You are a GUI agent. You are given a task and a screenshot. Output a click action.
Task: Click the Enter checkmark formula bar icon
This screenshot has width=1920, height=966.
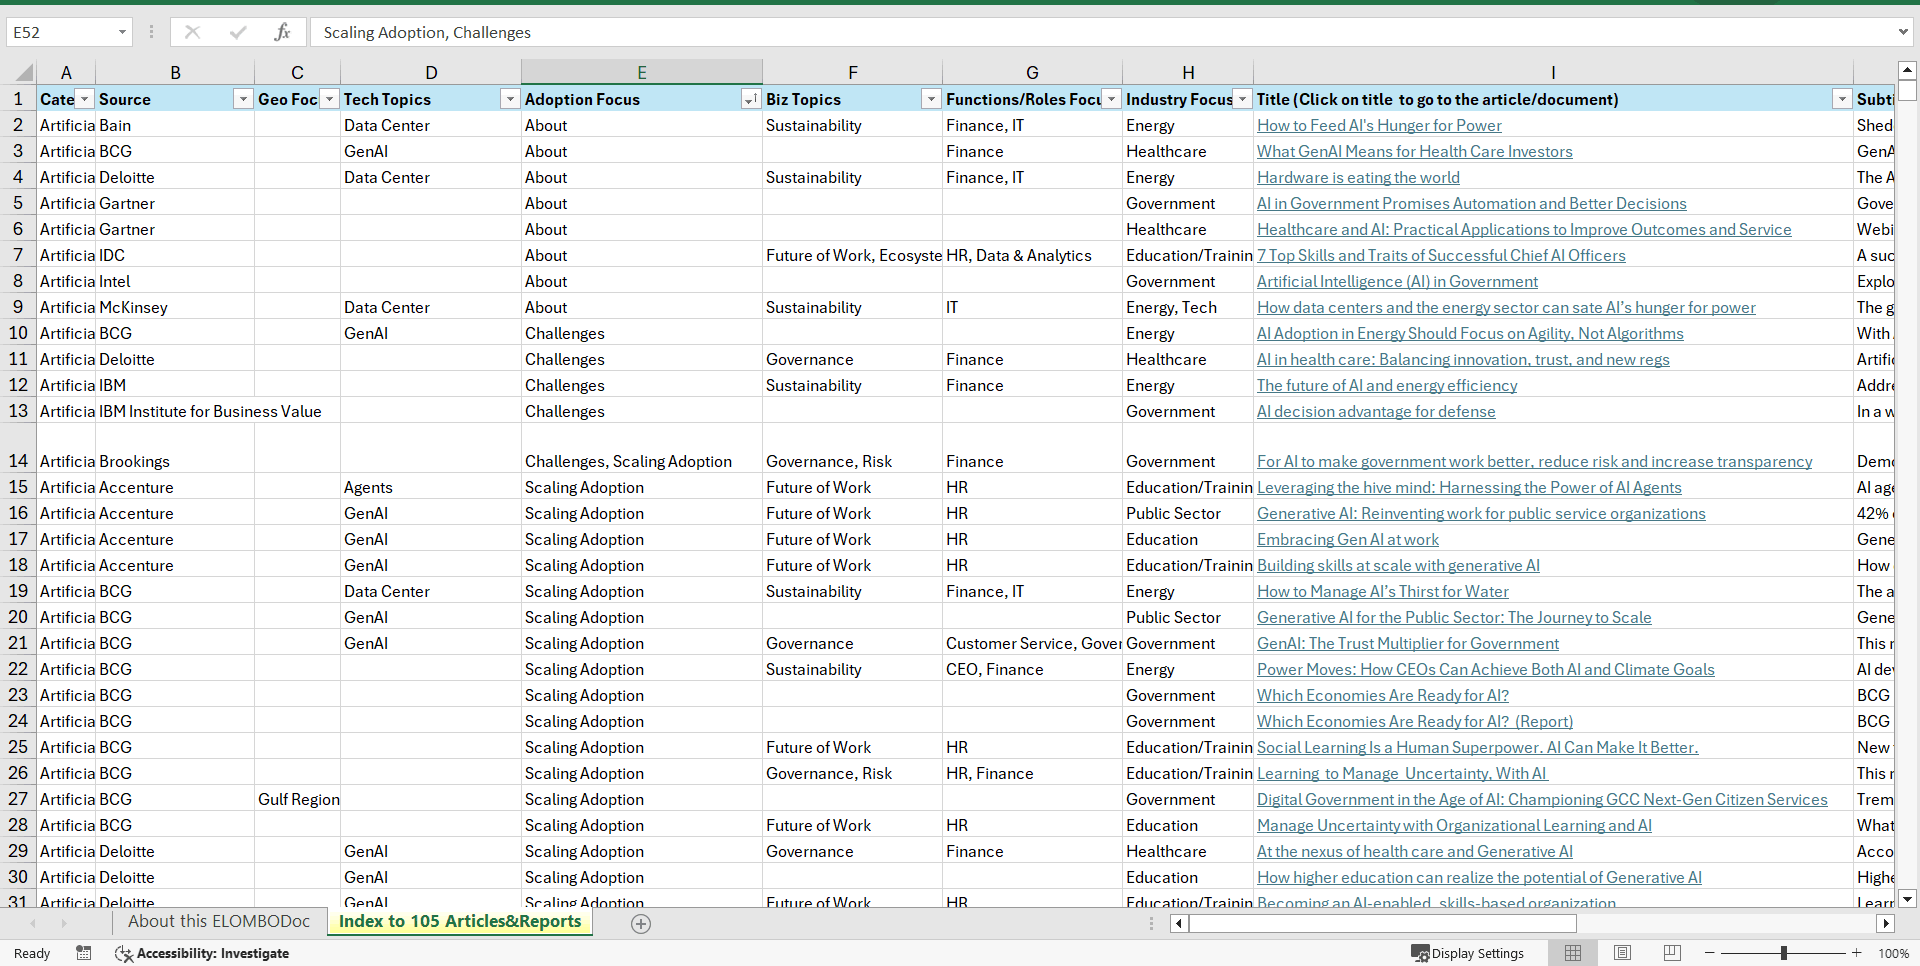click(x=237, y=32)
